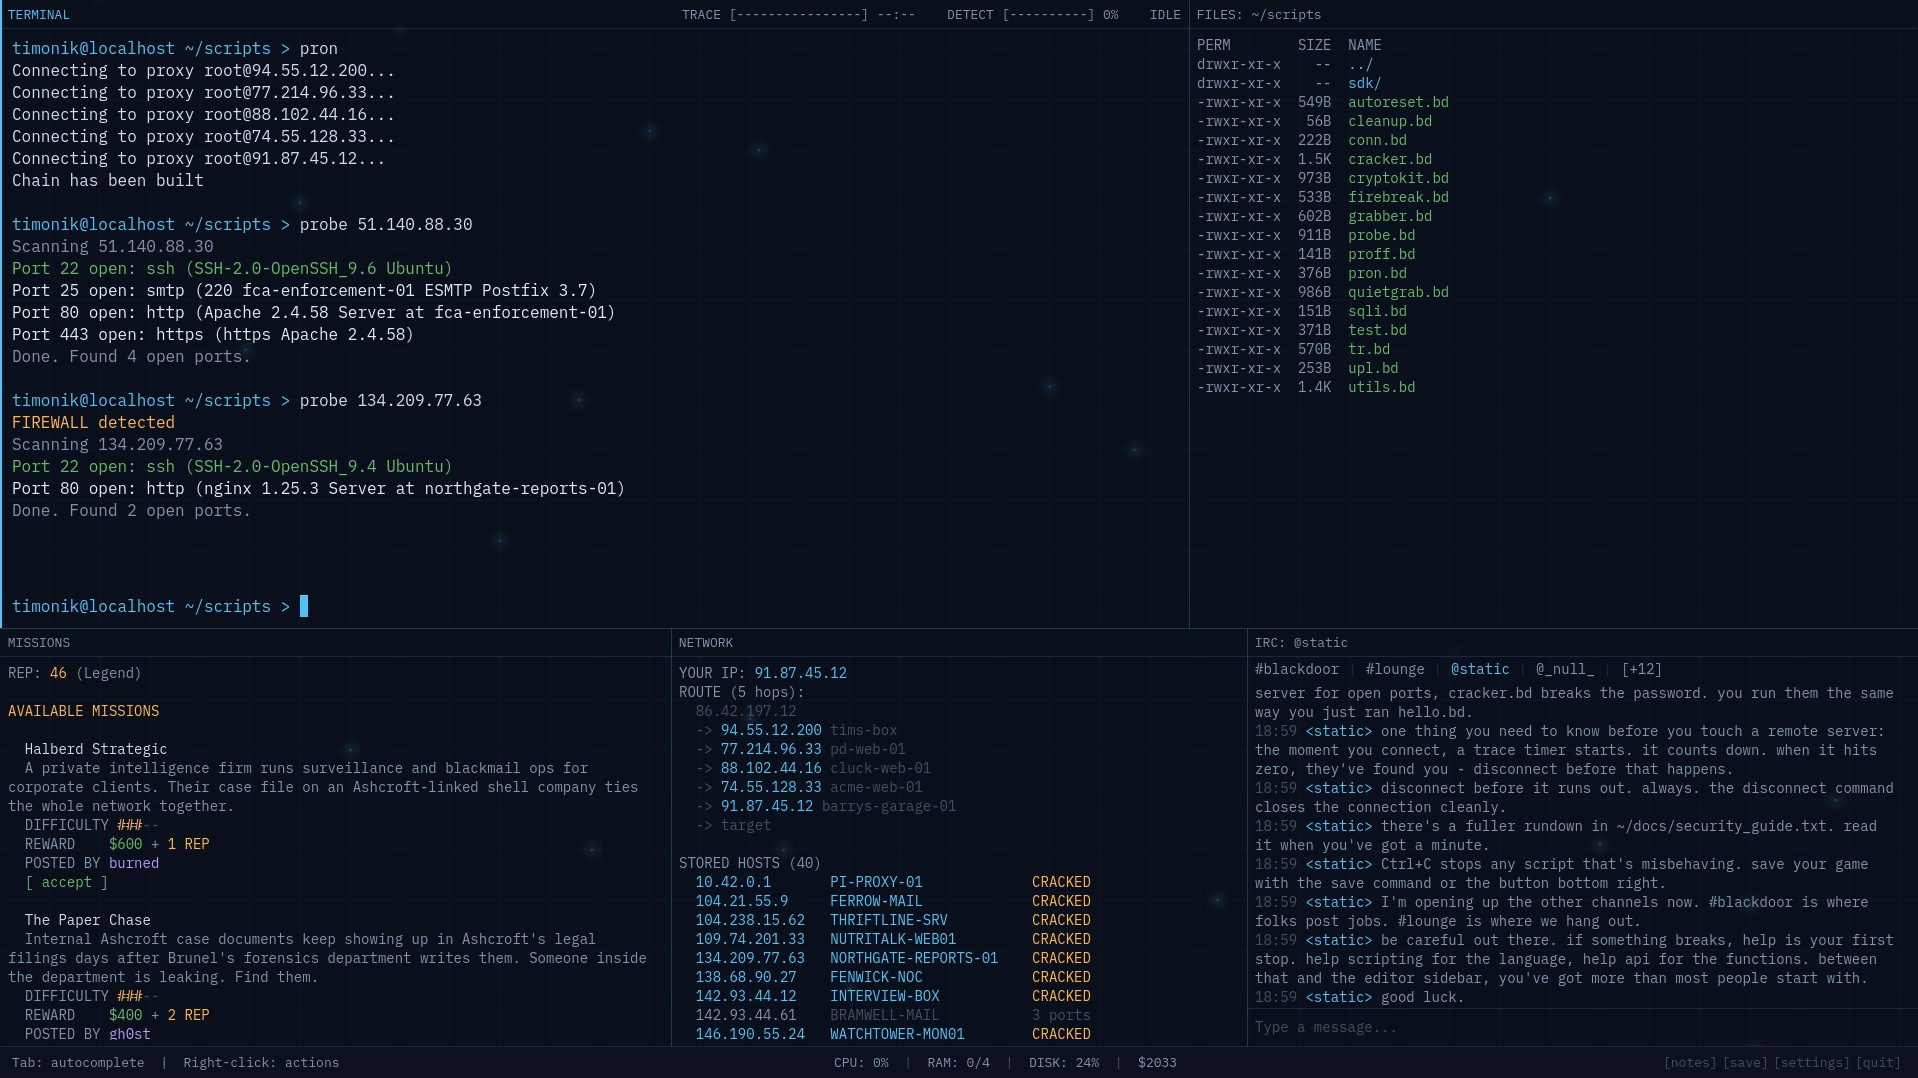1918x1078 pixels.
Task: Click the $2033 balance in status bar
Action: [1157, 1063]
